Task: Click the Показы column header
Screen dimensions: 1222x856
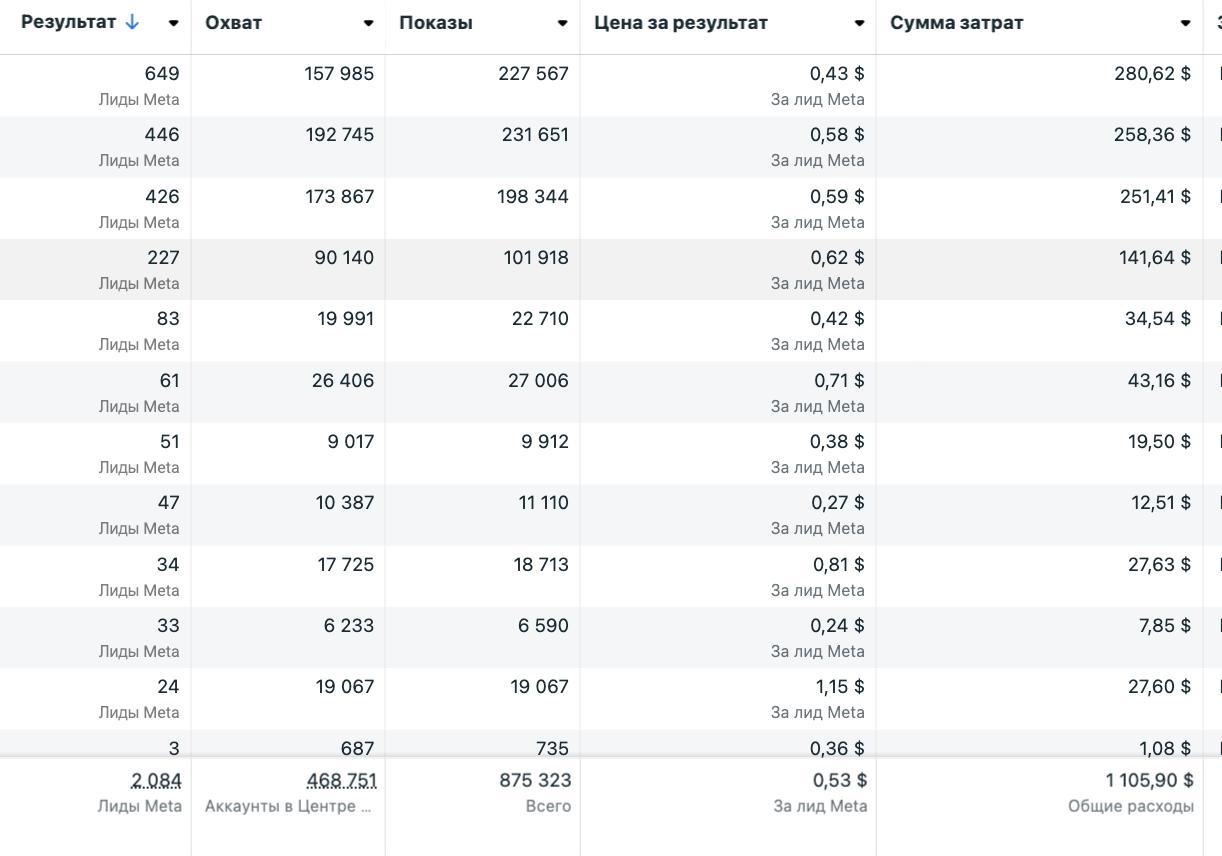Action: coord(436,23)
